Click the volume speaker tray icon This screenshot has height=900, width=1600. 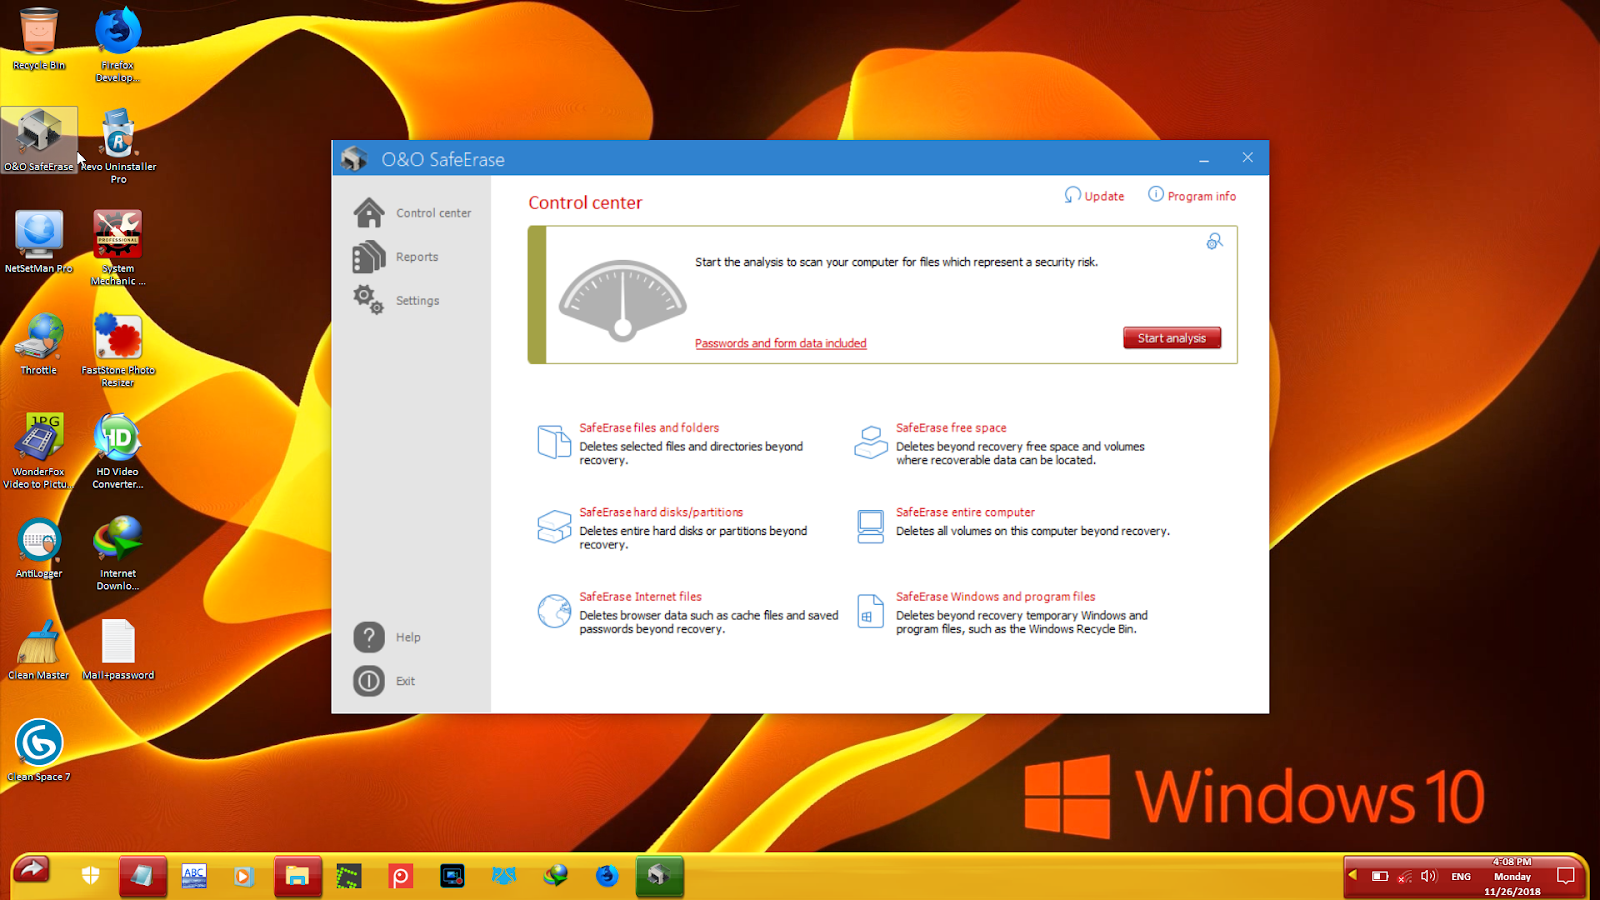point(1429,876)
